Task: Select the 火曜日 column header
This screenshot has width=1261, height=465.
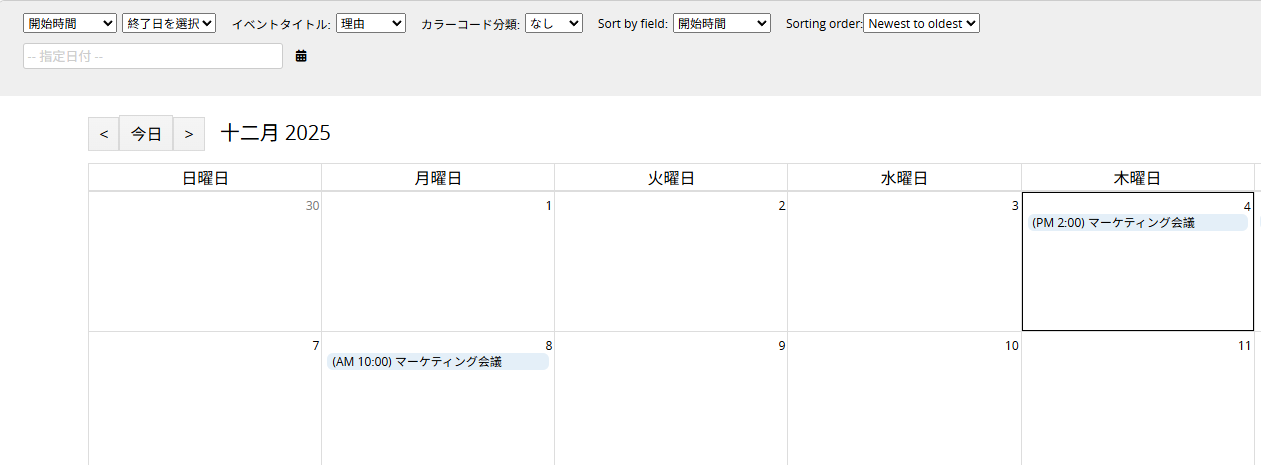Action: click(x=671, y=179)
